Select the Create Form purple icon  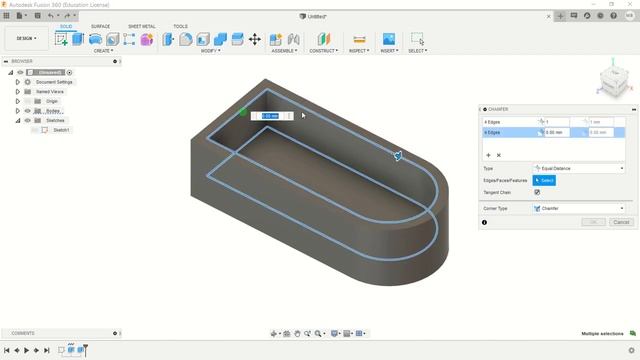click(x=147, y=39)
